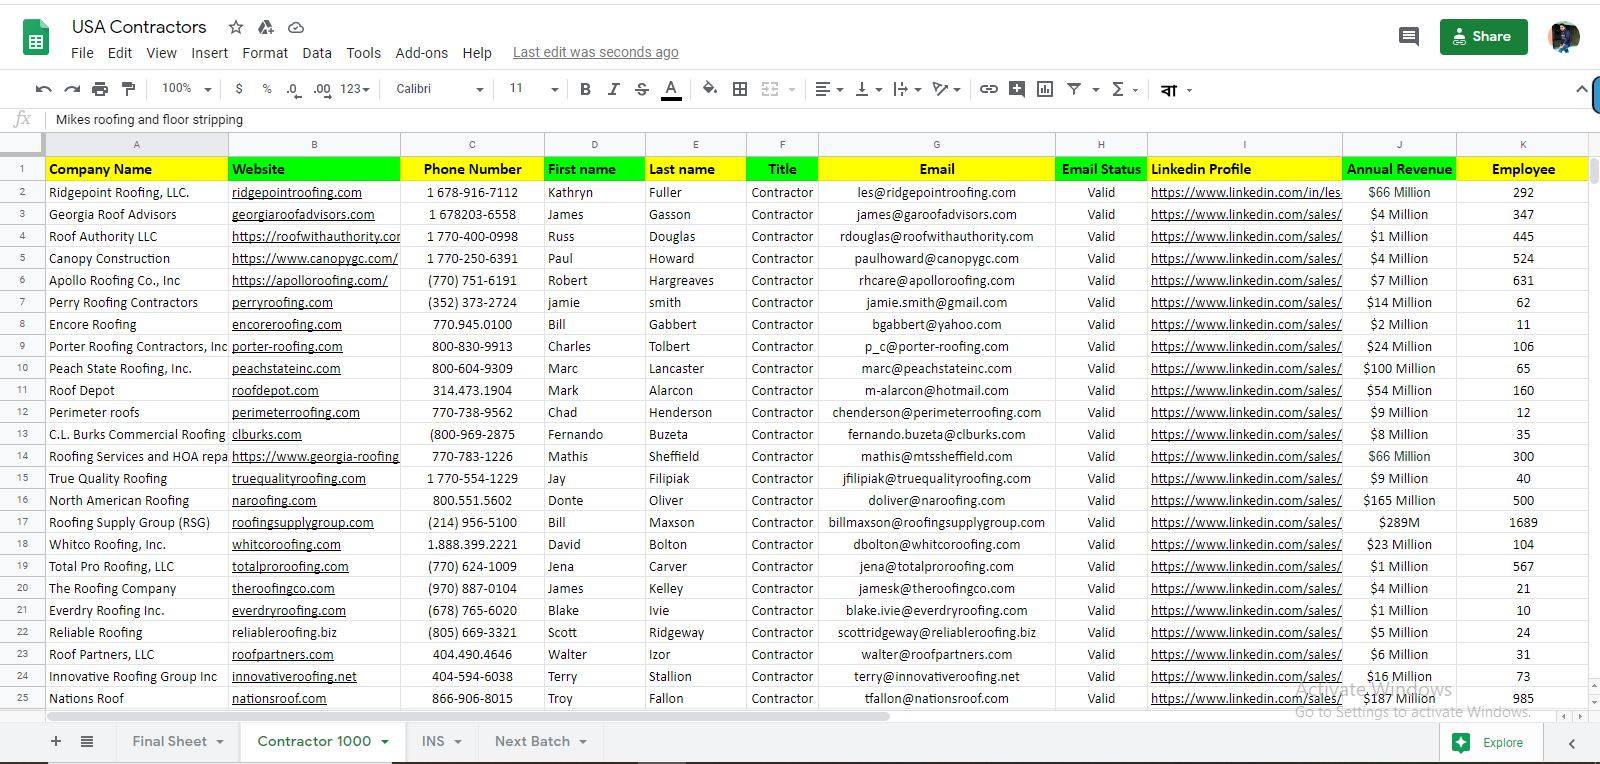The height and width of the screenshot is (764, 1600).
Task: Star the USA Contractors document
Action: point(236,27)
